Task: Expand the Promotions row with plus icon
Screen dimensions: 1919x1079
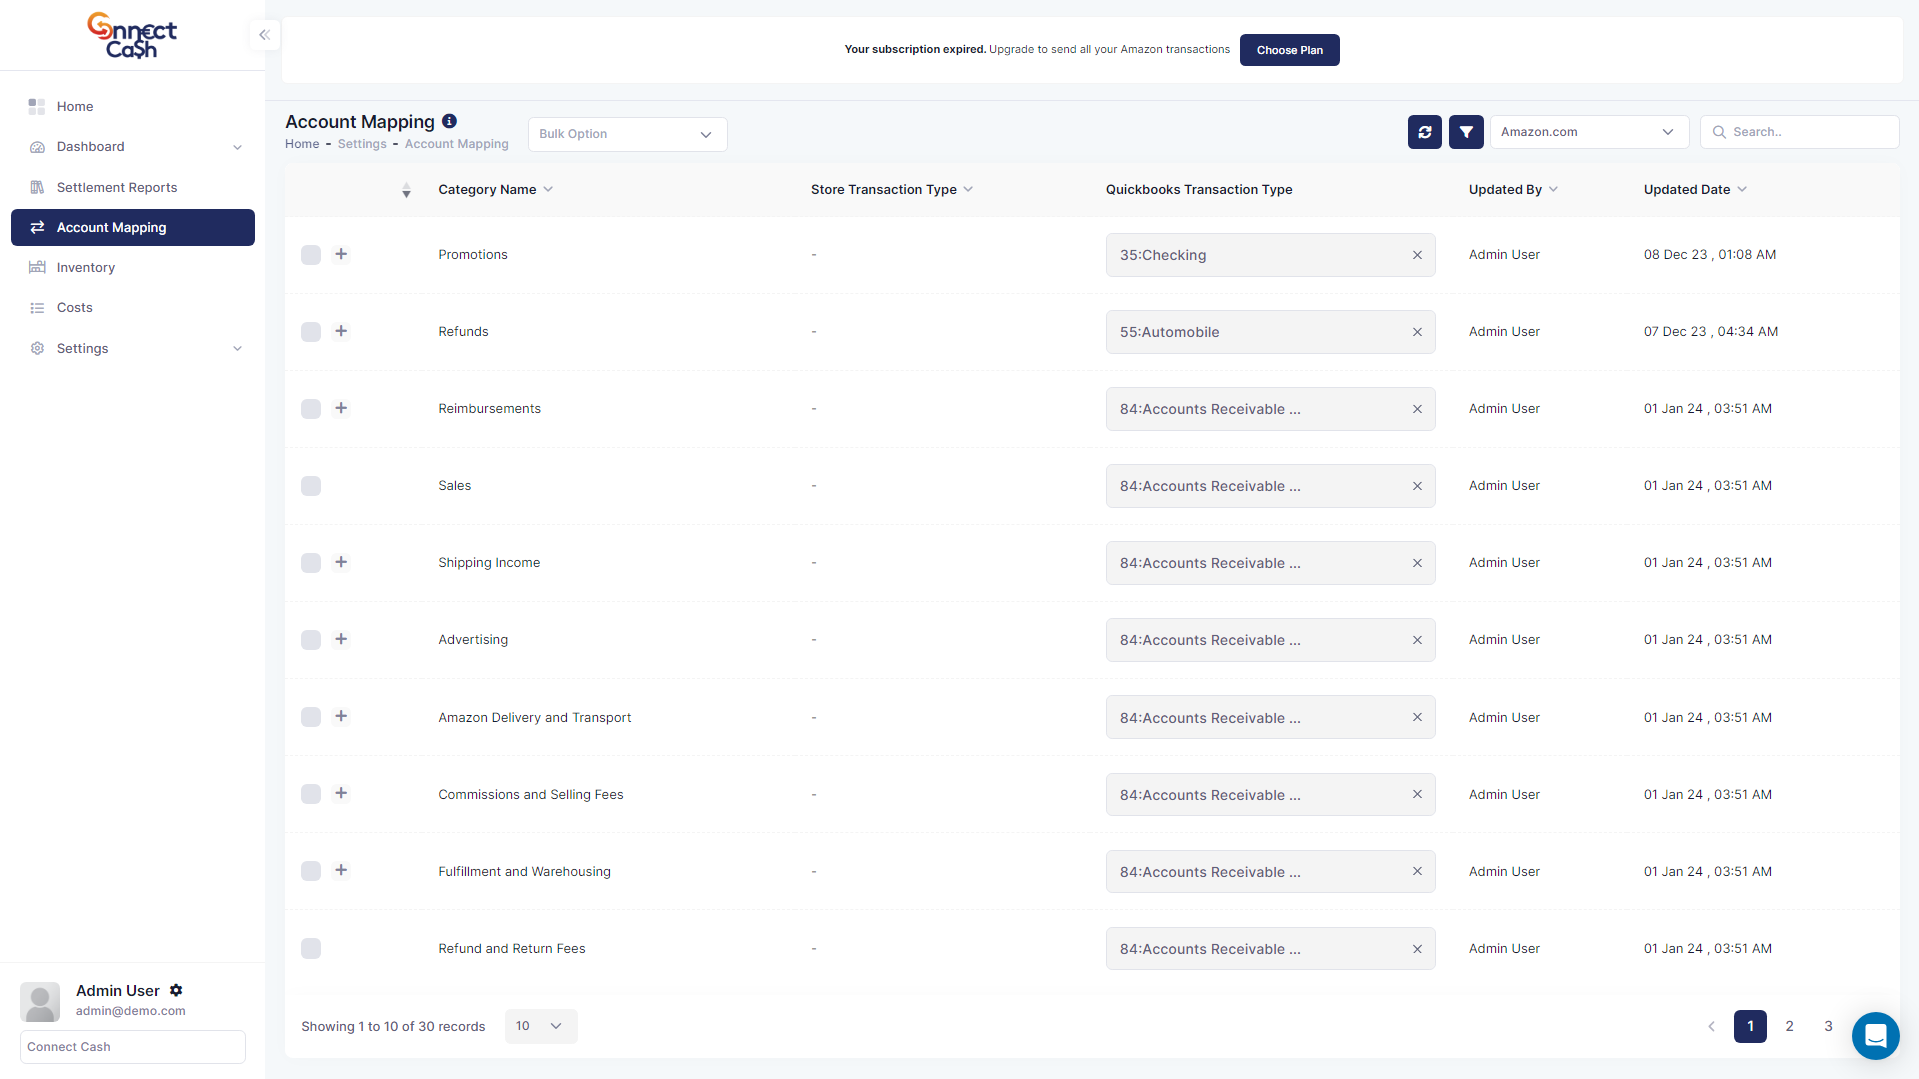Action: [341, 254]
